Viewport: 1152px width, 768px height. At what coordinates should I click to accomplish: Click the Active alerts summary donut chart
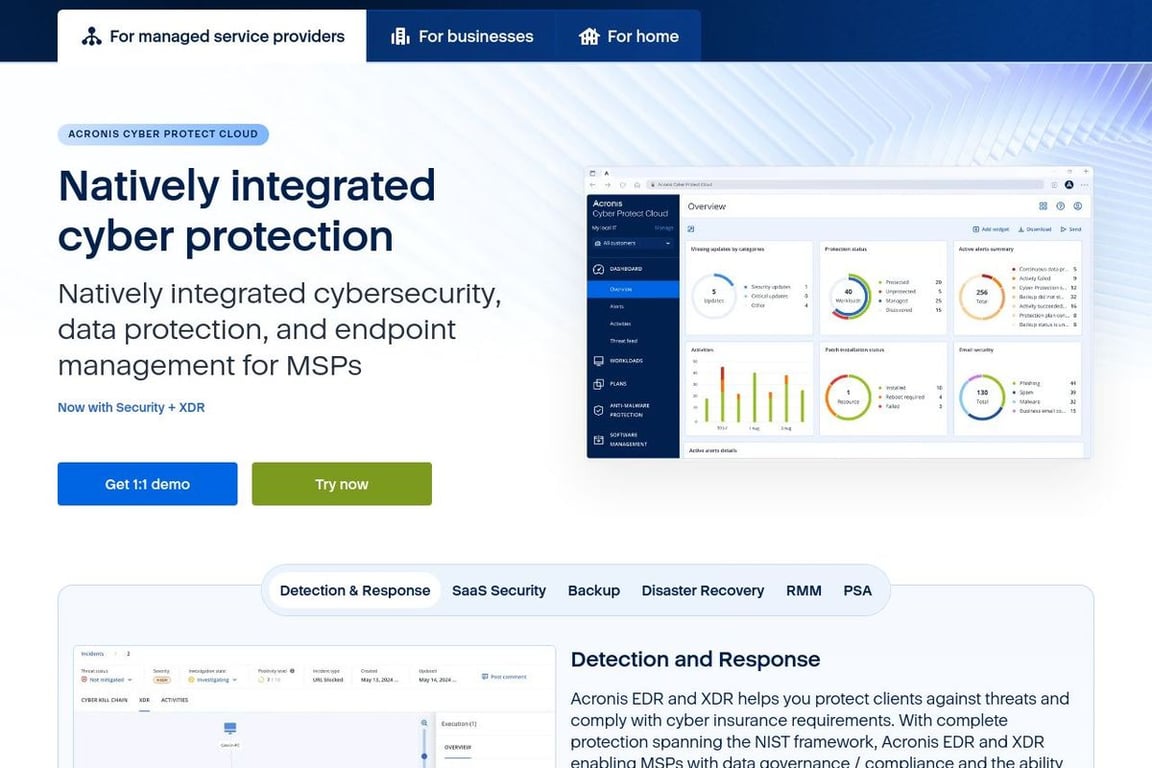982,296
